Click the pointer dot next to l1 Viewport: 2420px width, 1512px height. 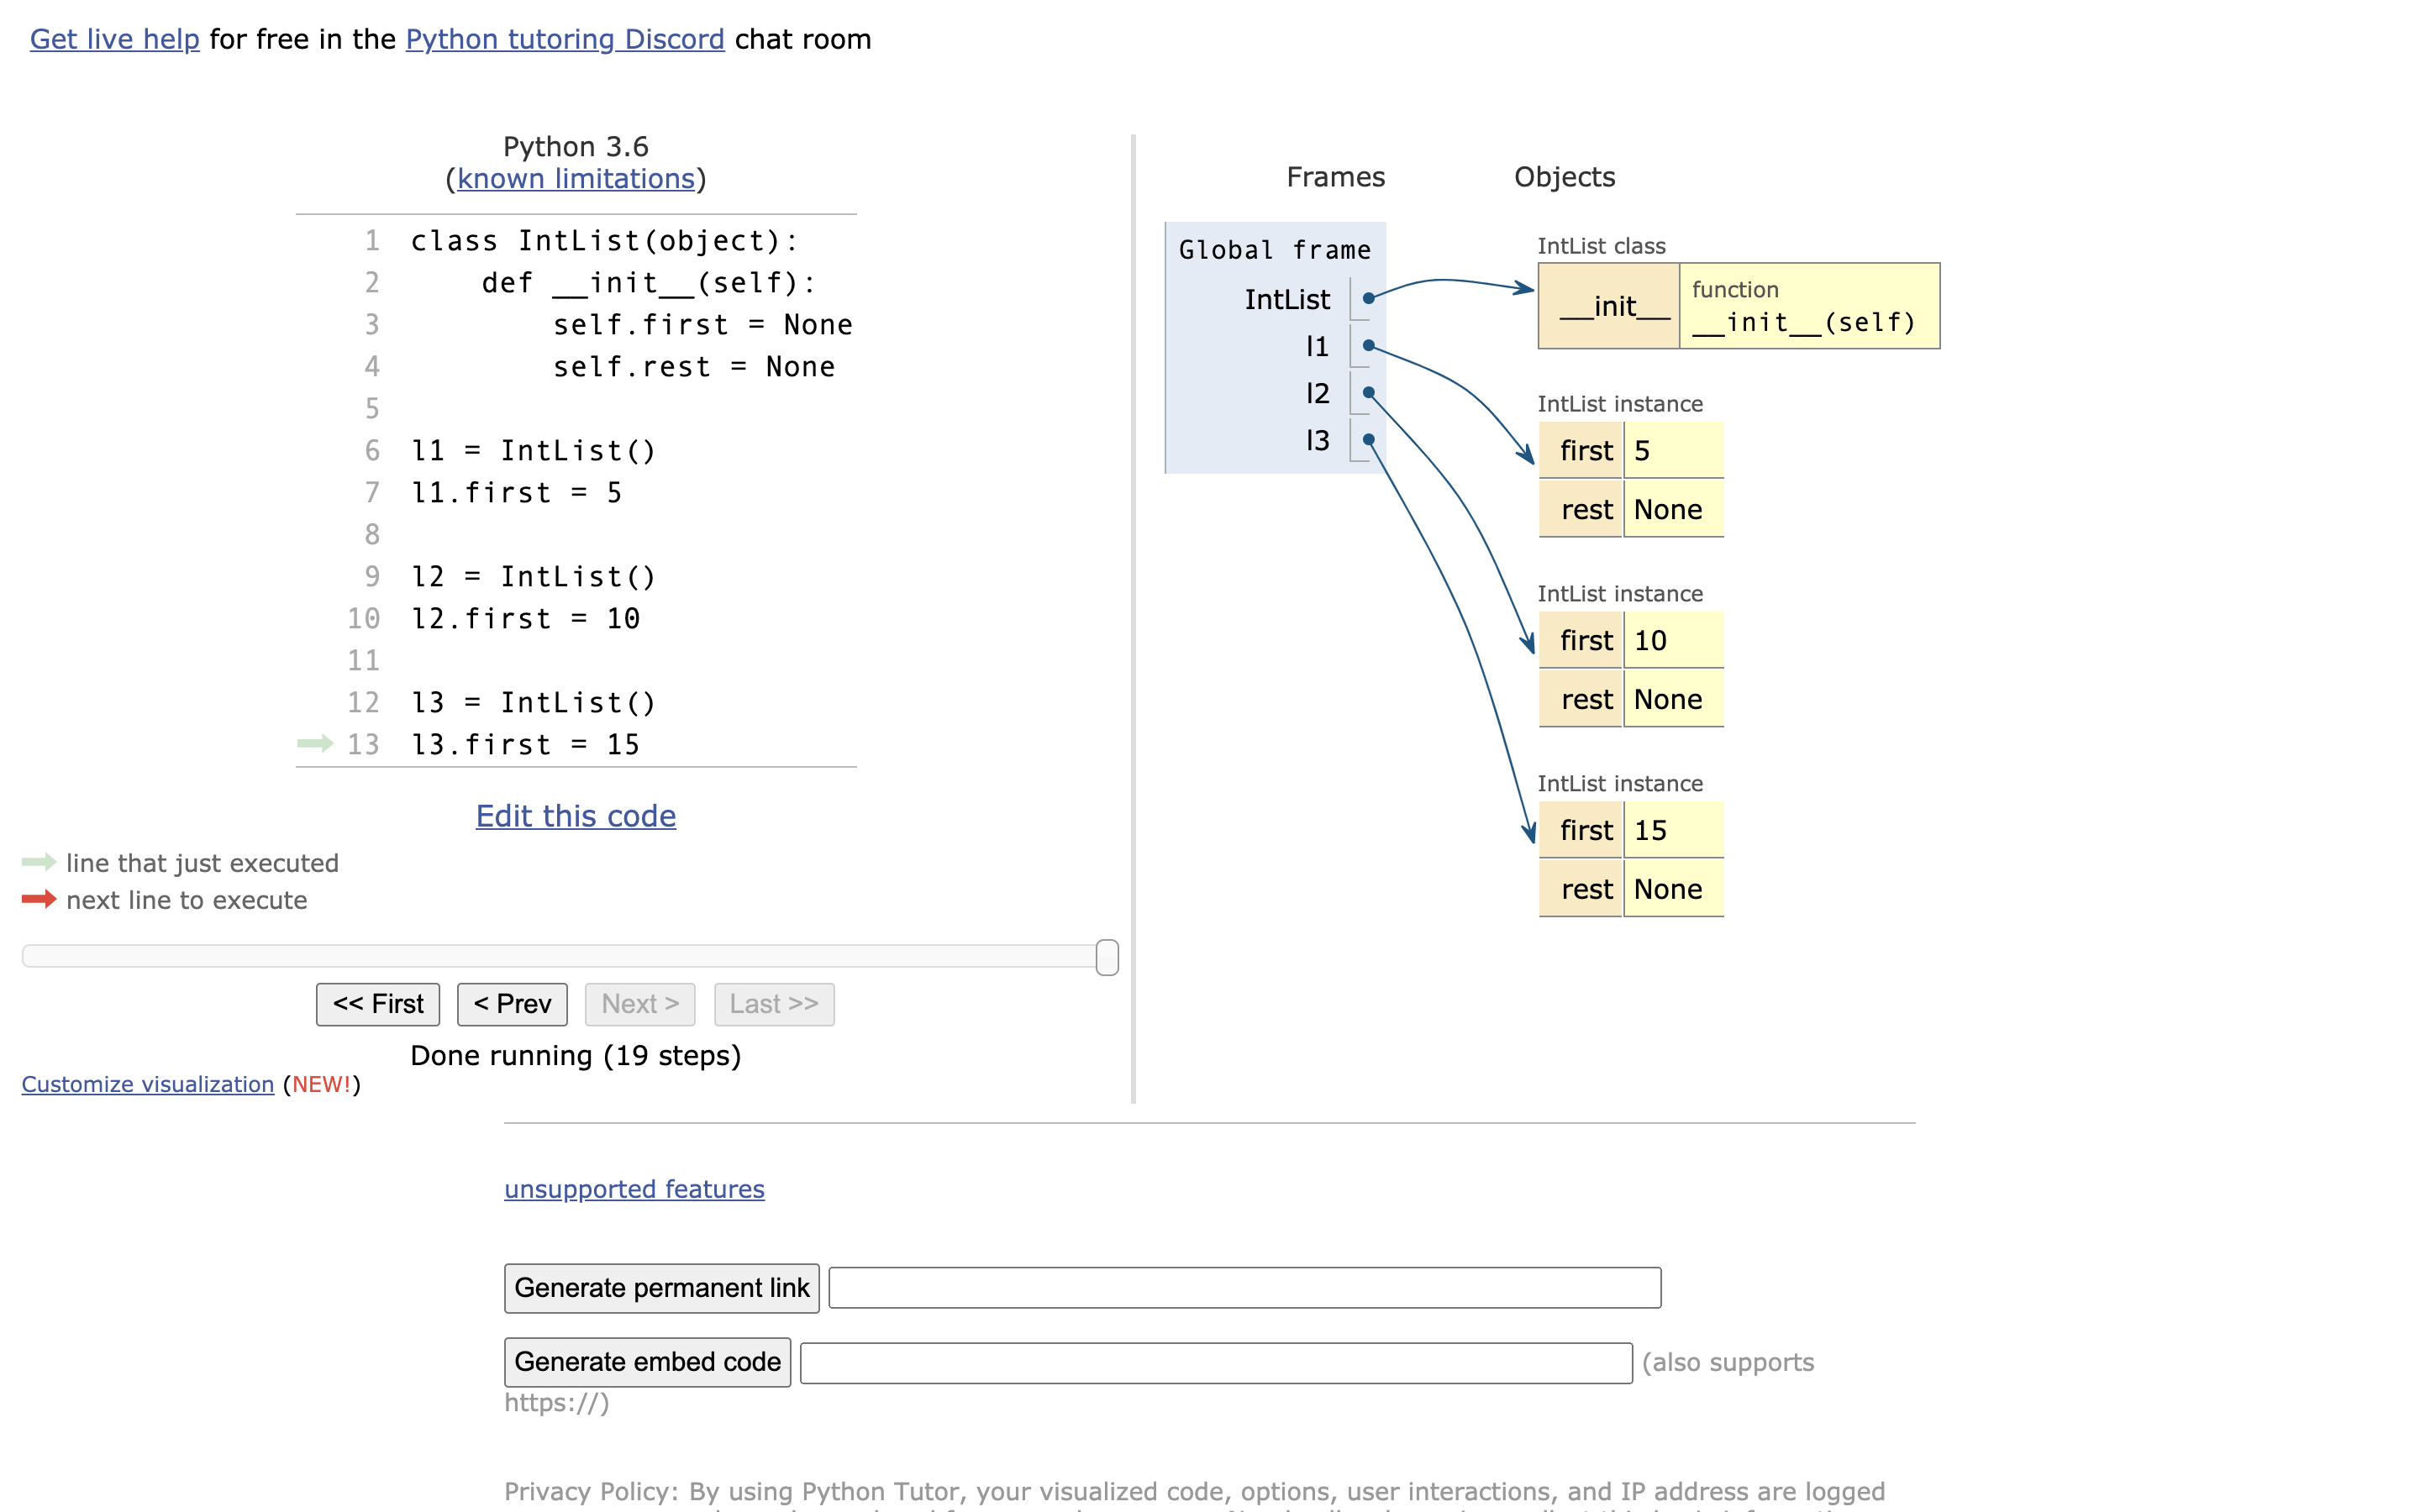click(1368, 346)
